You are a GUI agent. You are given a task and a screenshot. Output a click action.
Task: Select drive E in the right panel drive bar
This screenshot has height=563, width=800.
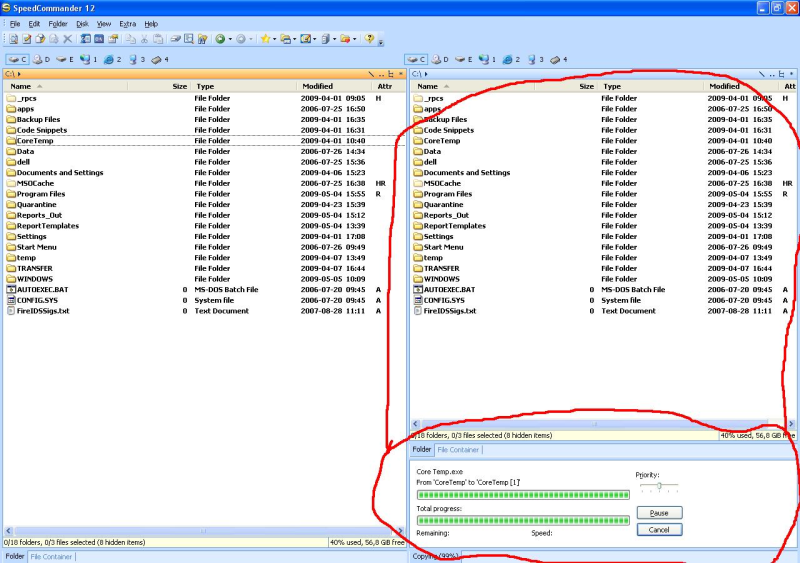[x=464, y=60]
